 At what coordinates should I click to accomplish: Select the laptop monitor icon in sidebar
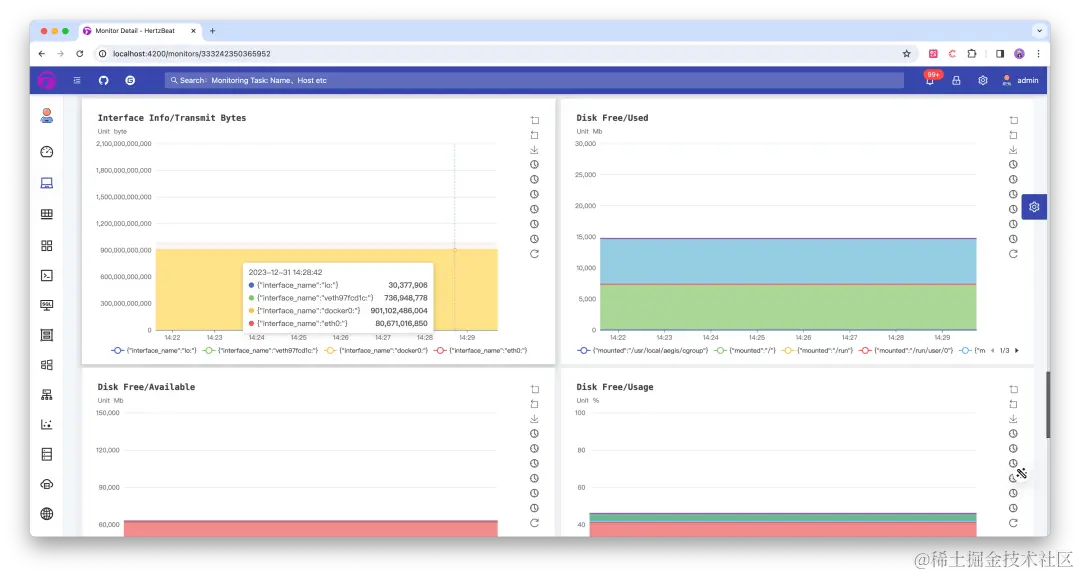pyautogui.click(x=46, y=183)
